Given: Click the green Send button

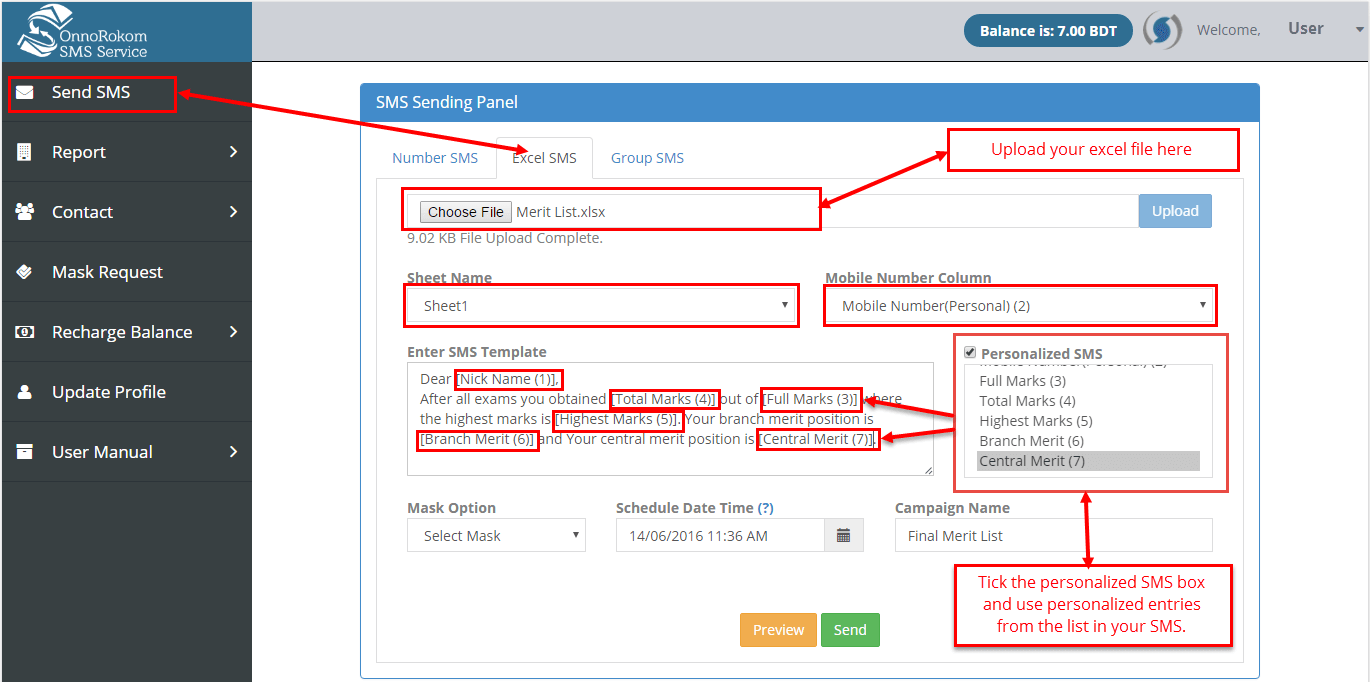Looking at the screenshot, I should (849, 630).
